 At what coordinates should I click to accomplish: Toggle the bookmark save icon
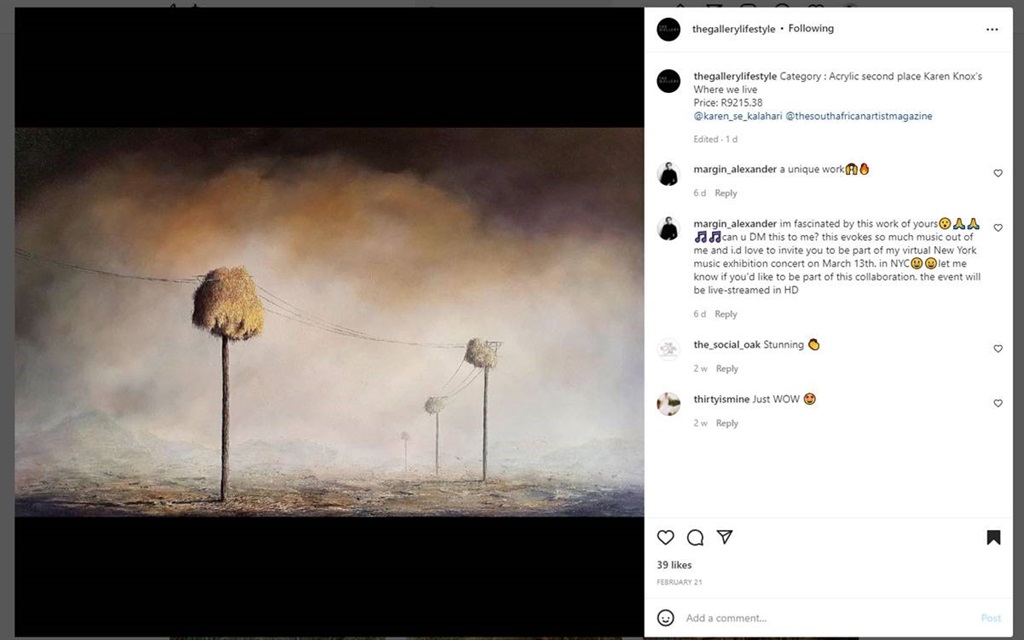(x=993, y=538)
